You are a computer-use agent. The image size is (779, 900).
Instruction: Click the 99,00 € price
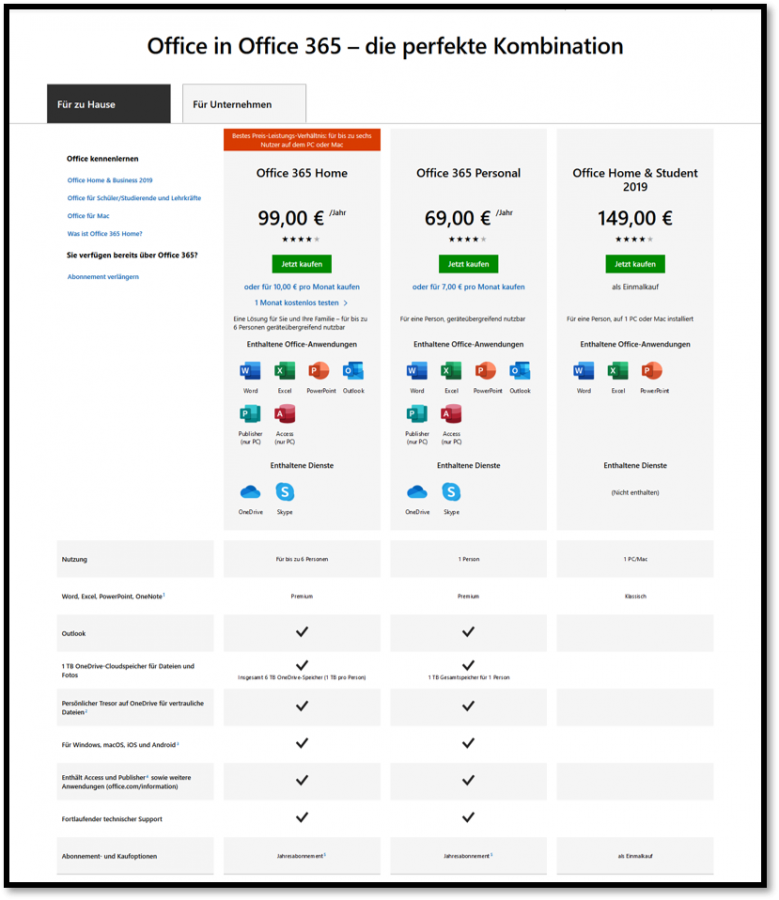point(290,218)
